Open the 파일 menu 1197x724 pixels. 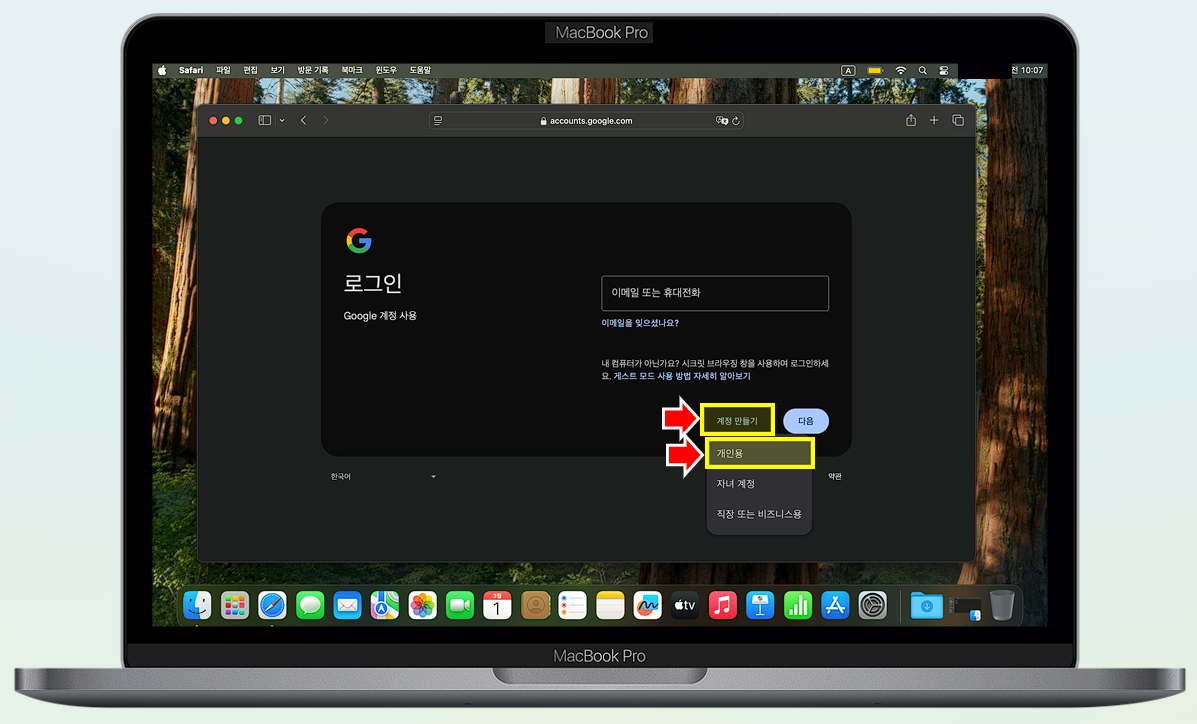click(x=223, y=70)
